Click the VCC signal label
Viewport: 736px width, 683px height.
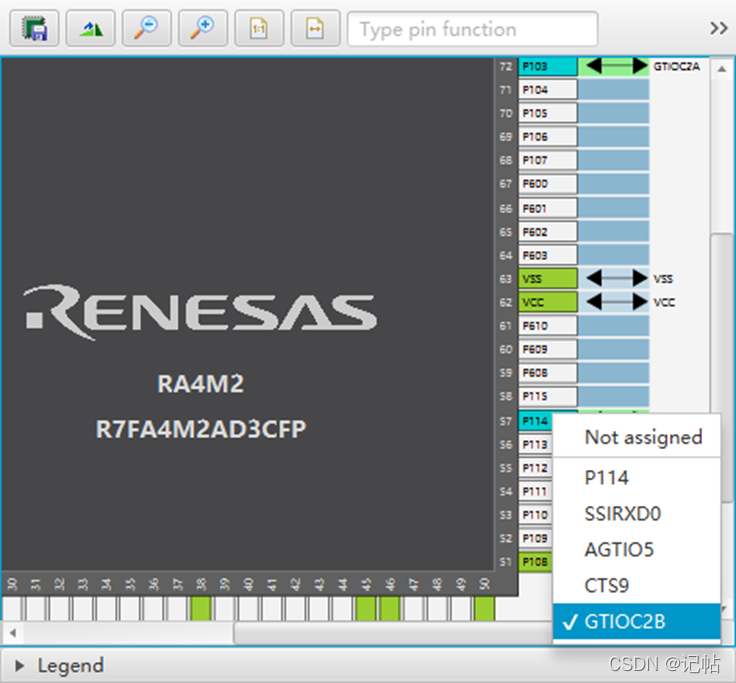(664, 302)
